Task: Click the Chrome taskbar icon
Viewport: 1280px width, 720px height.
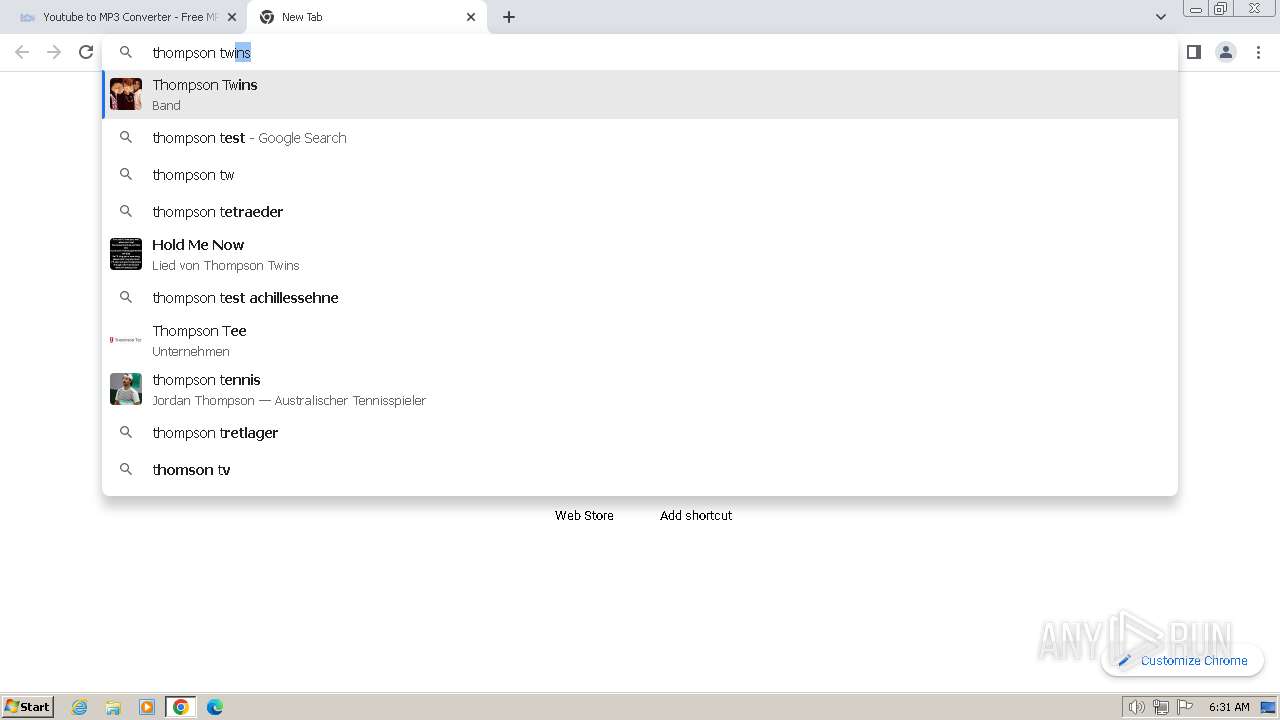Action: pyautogui.click(x=181, y=707)
